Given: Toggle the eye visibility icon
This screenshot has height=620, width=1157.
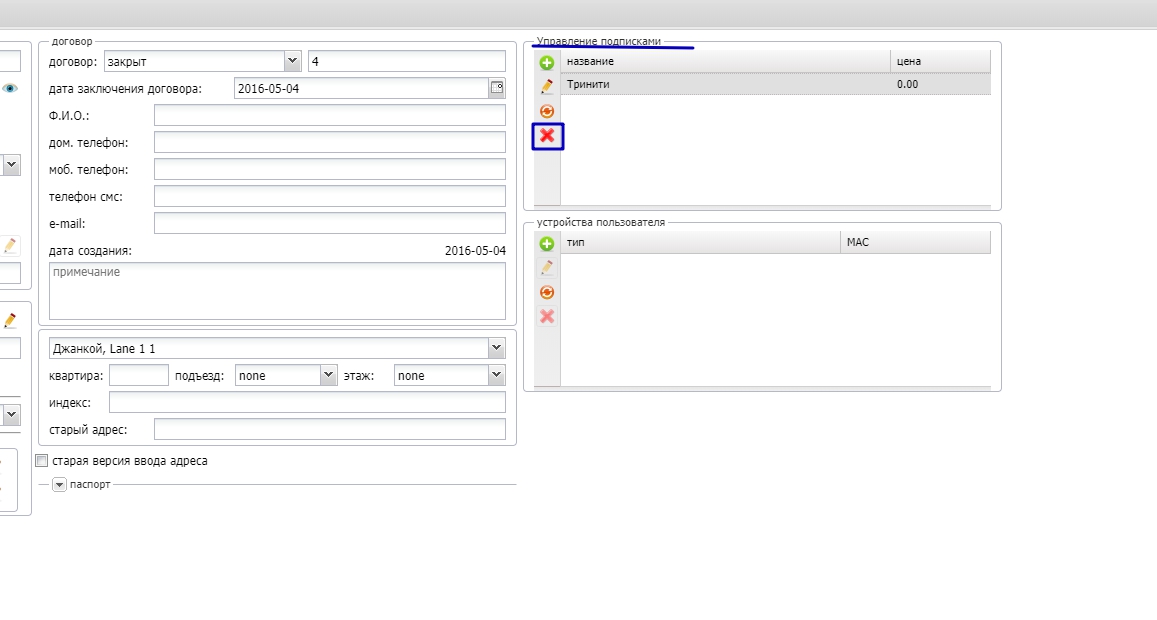Looking at the screenshot, I should click(10, 88).
